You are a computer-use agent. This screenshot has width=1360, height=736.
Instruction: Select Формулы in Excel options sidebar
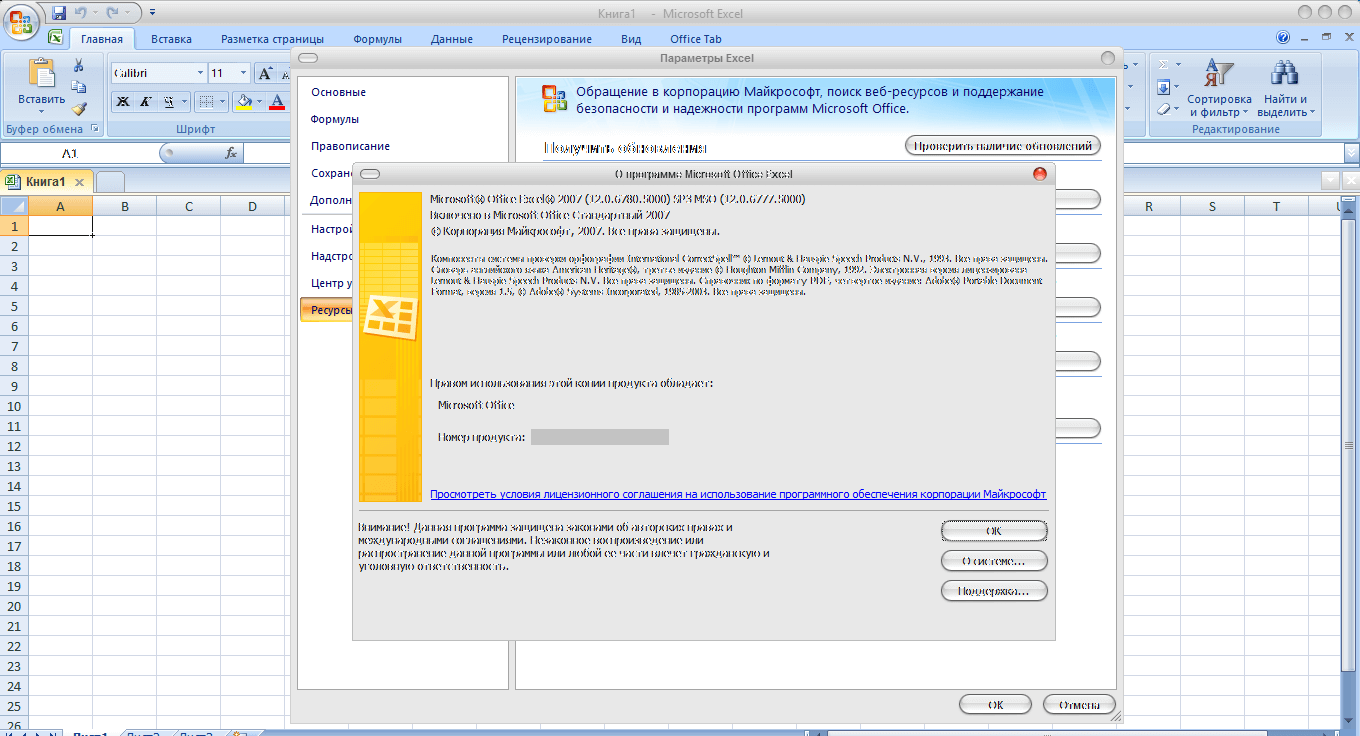pyautogui.click(x=335, y=119)
